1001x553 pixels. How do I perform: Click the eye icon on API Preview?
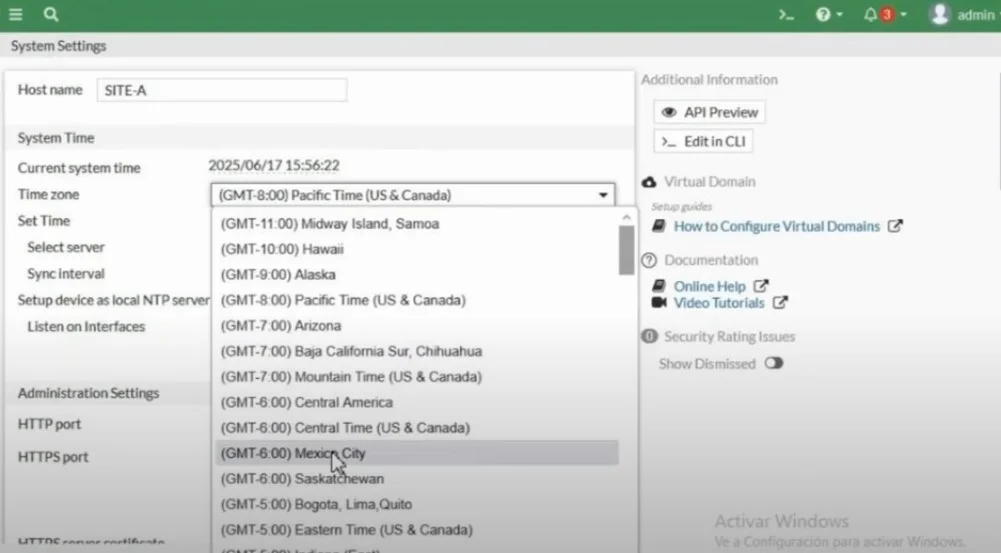point(668,112)
